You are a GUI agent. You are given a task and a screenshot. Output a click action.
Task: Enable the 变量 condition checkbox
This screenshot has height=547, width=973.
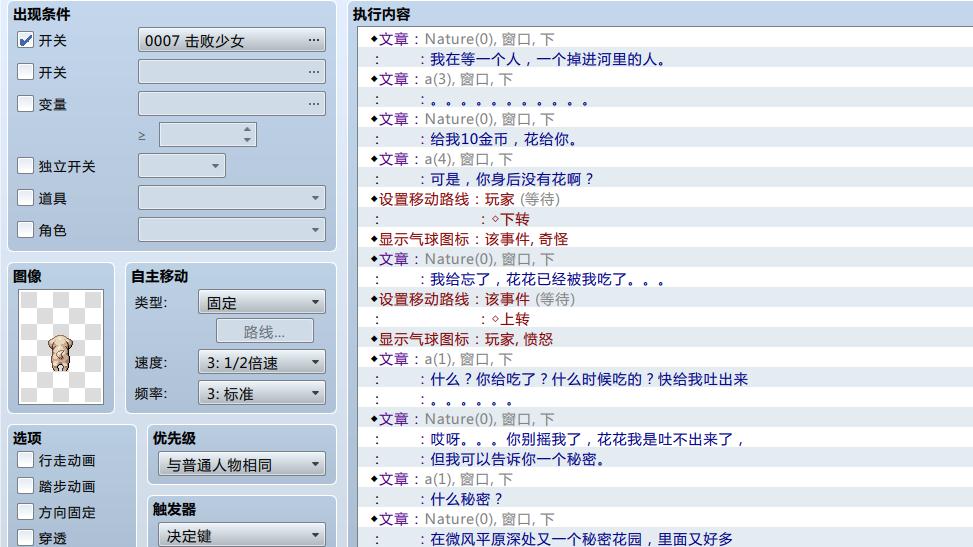(25, 104)
